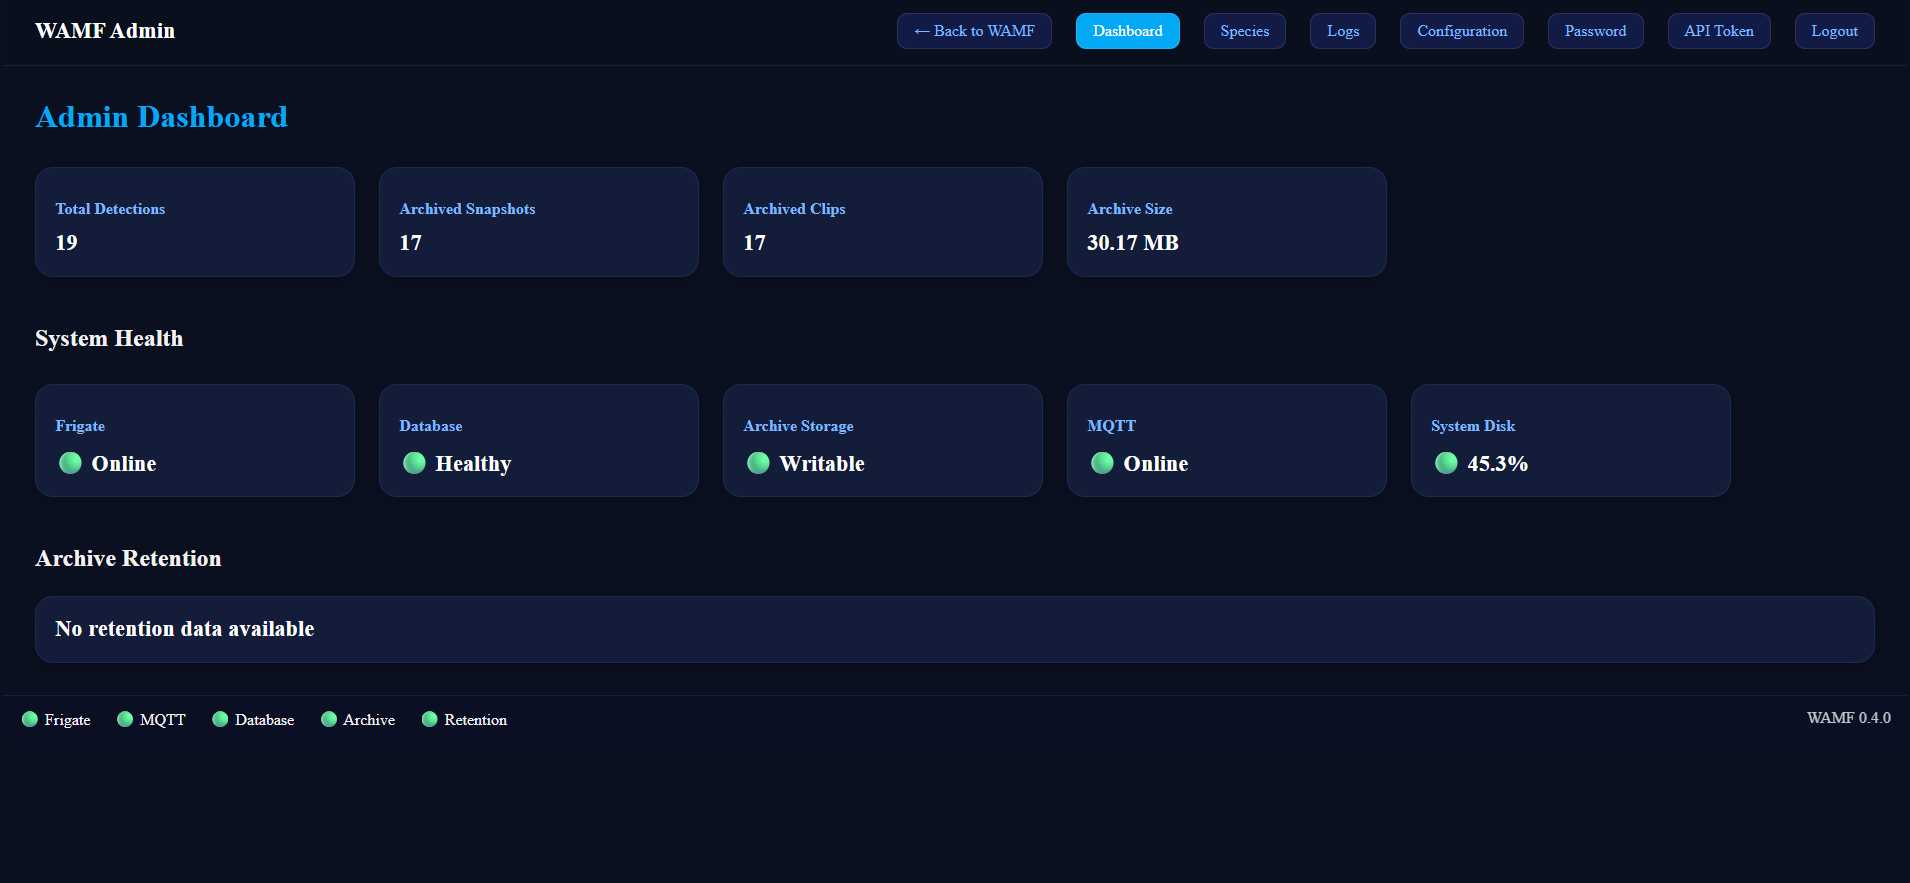Click the MQTT Online status text
Viewport: 1910px width, 883px height.
1156,463
